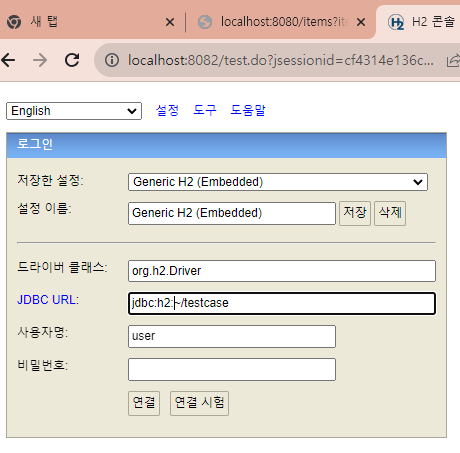Close the localhost:8080/items tab
The image size is (460, 453).
click(x=361, y=22)
